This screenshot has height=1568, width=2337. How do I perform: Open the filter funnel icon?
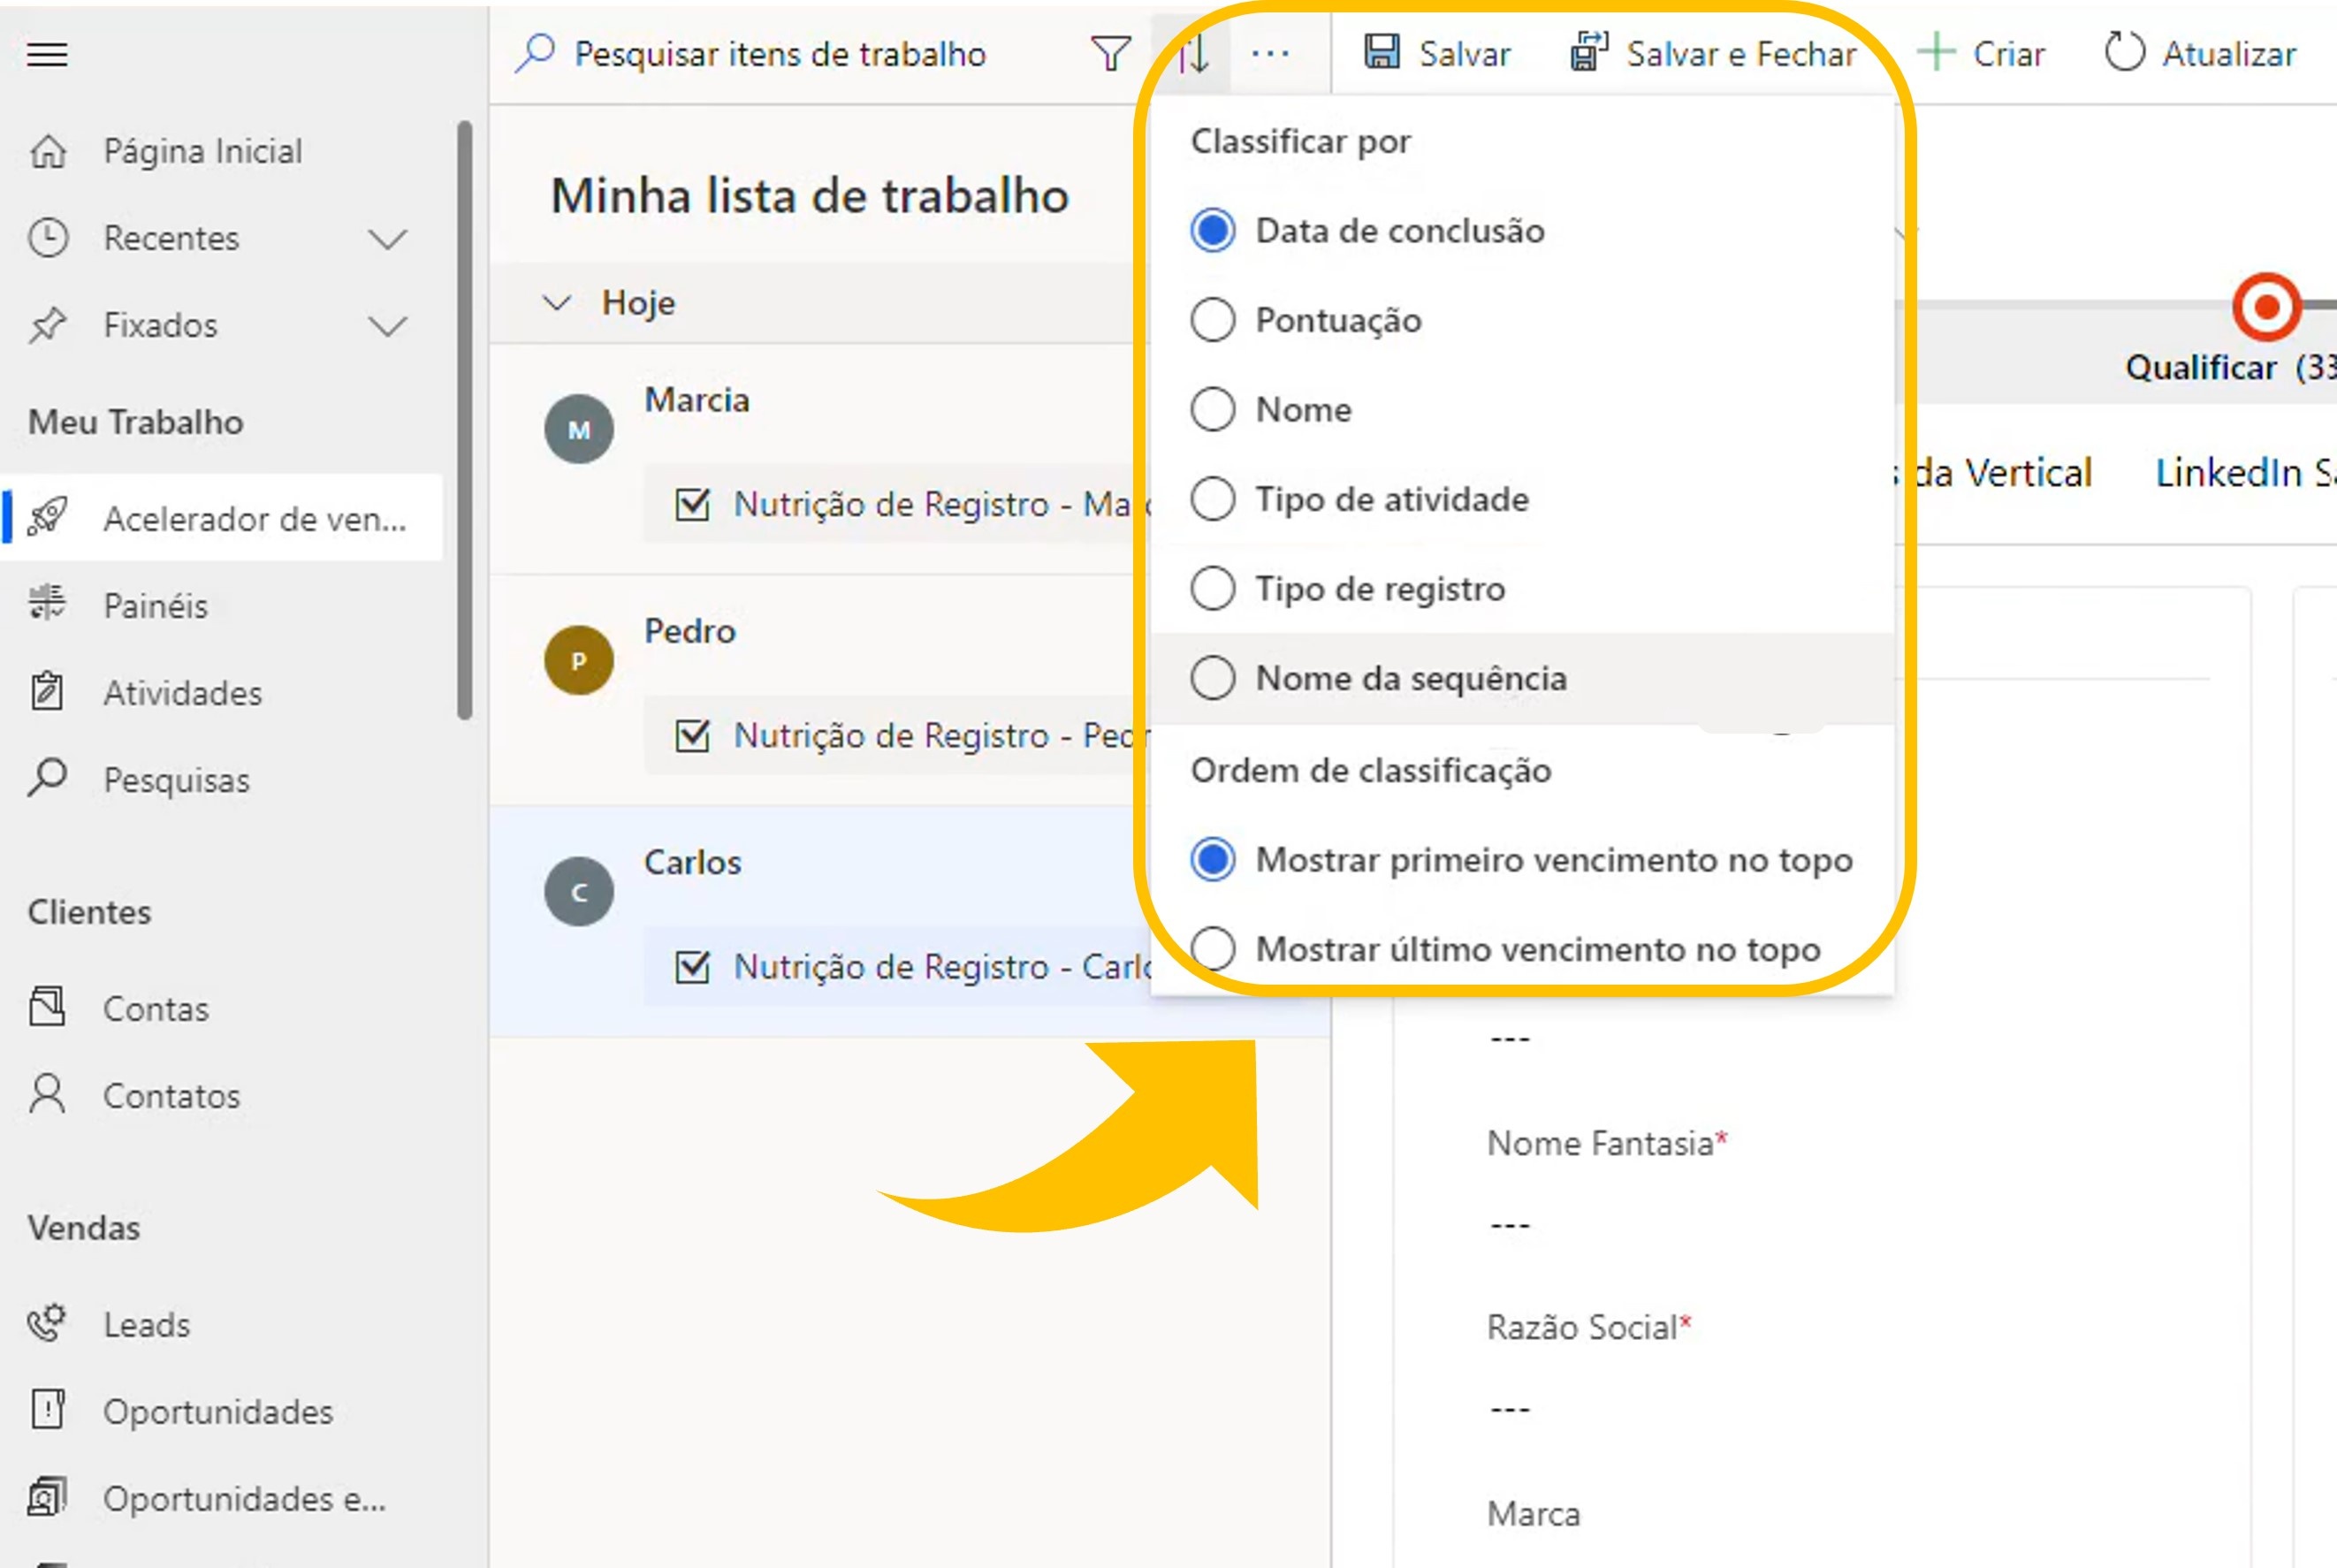coord(1110,54)
